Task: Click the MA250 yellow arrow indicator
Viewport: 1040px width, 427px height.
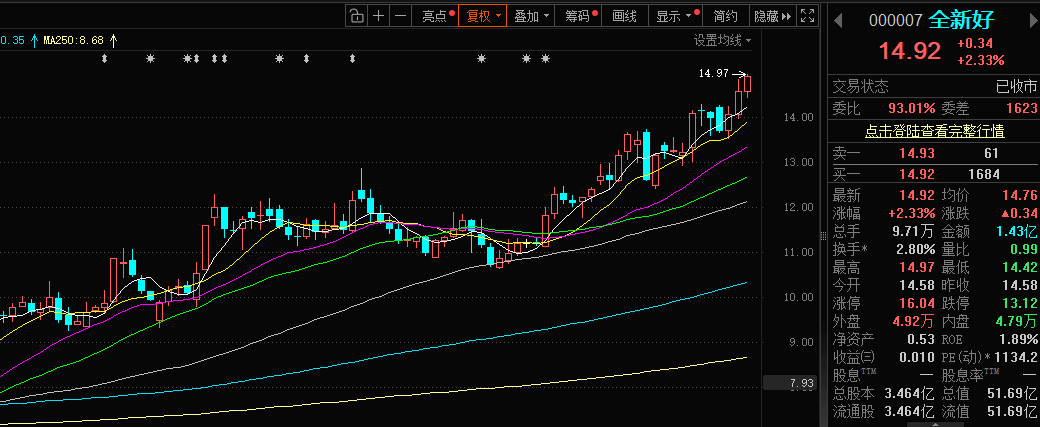Action: click(113, 40)
